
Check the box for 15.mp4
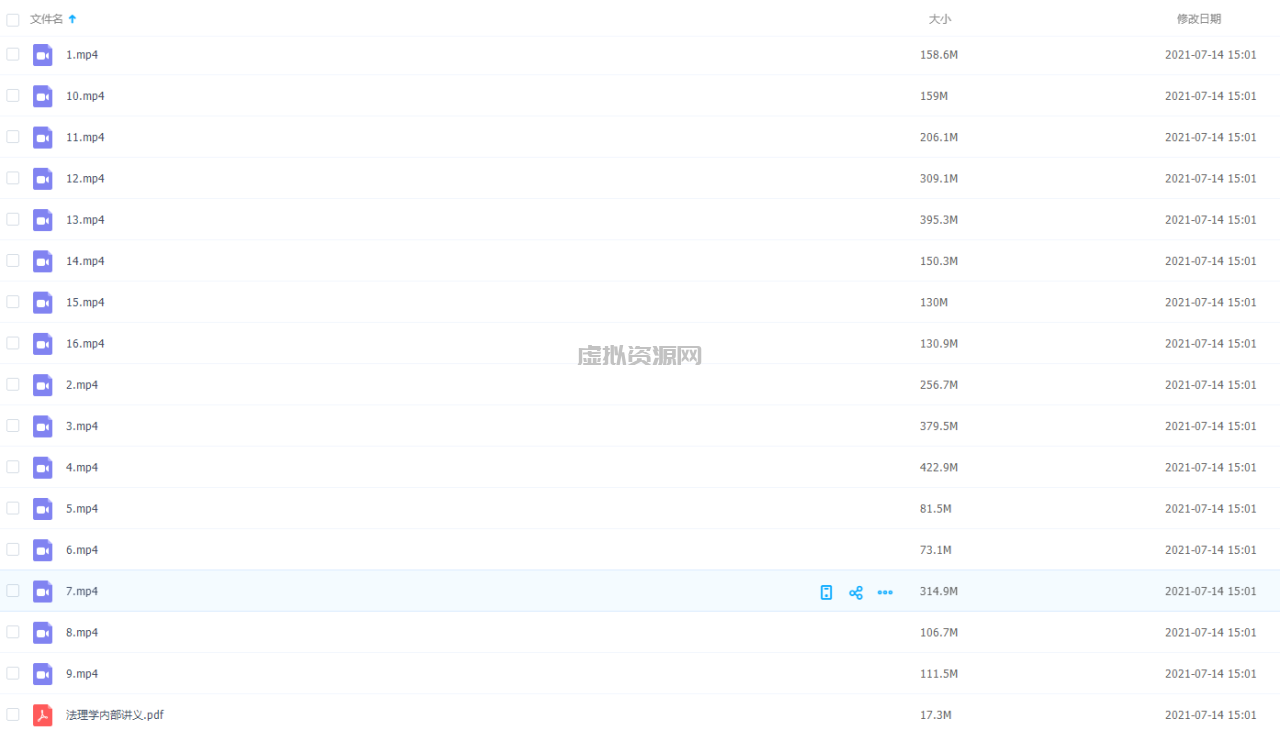click(13, 301)
